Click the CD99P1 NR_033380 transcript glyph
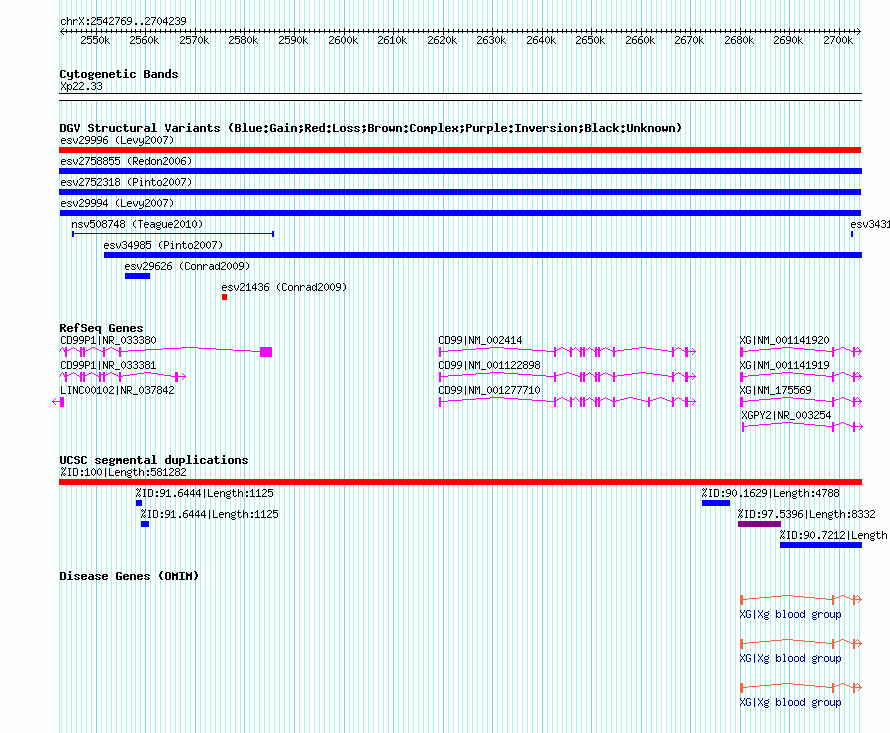 coord(166,352)
